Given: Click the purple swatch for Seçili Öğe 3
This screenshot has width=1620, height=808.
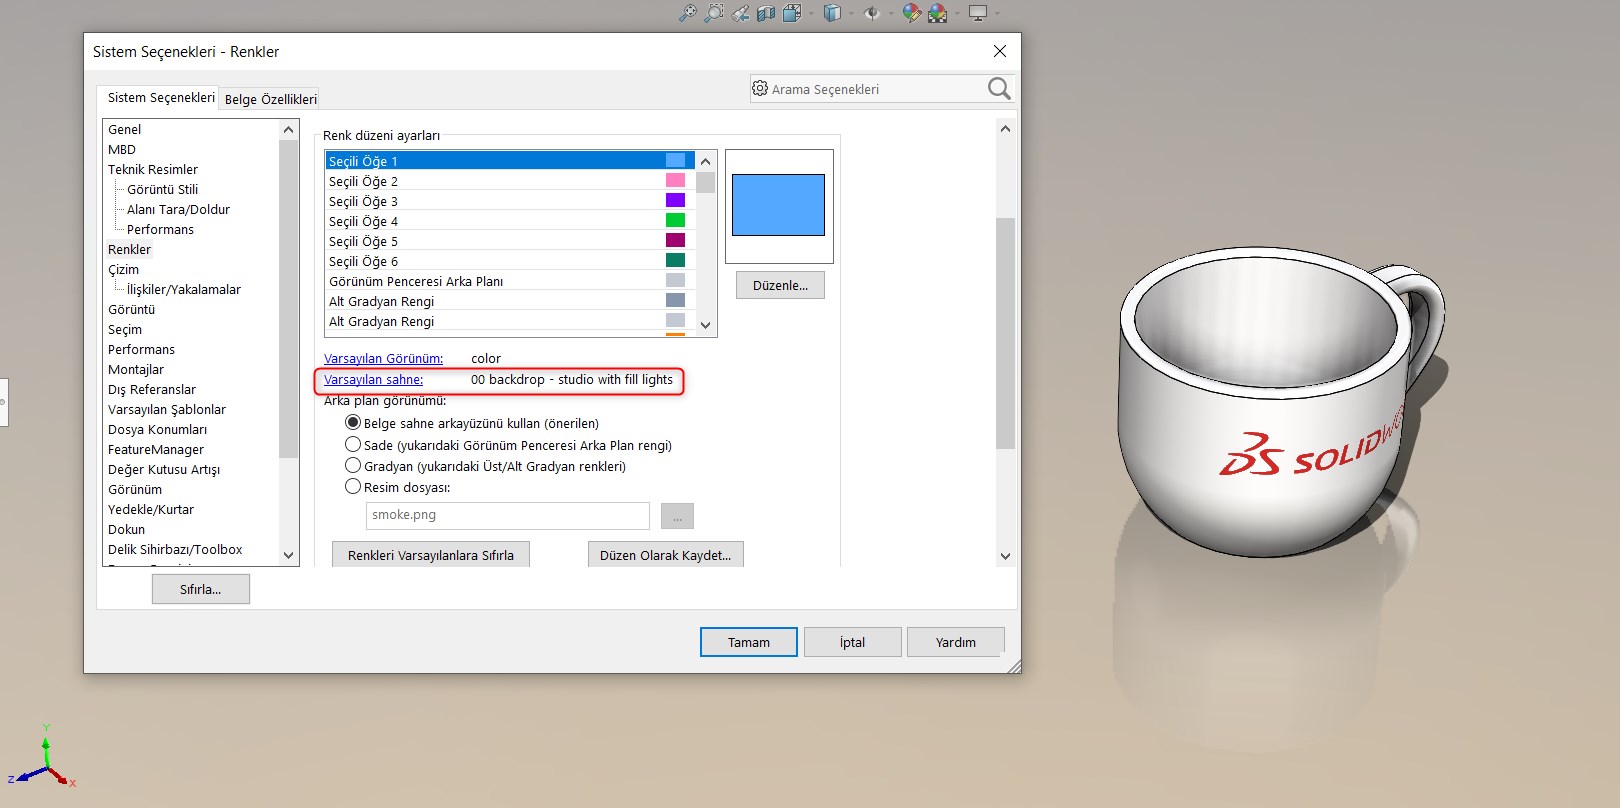Looking at the screenshot, I should [x=676, y=200].
